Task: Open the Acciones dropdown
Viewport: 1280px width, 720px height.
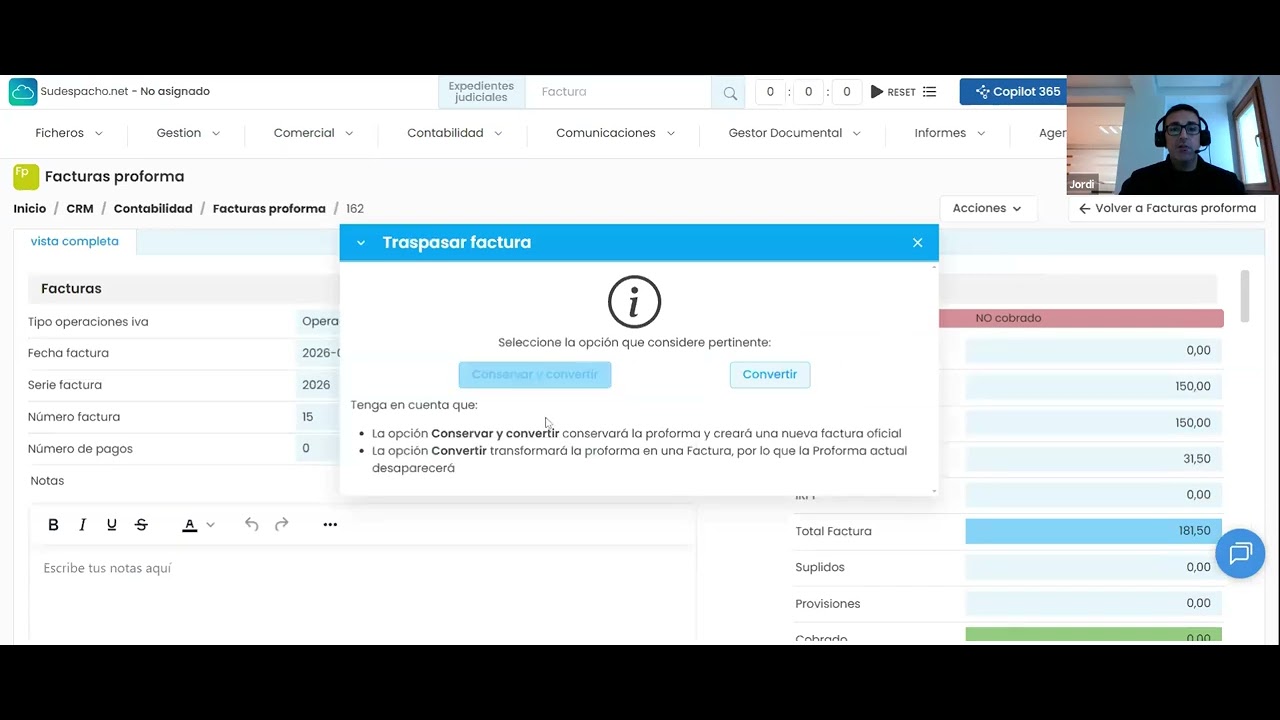Action: [987, 209]
